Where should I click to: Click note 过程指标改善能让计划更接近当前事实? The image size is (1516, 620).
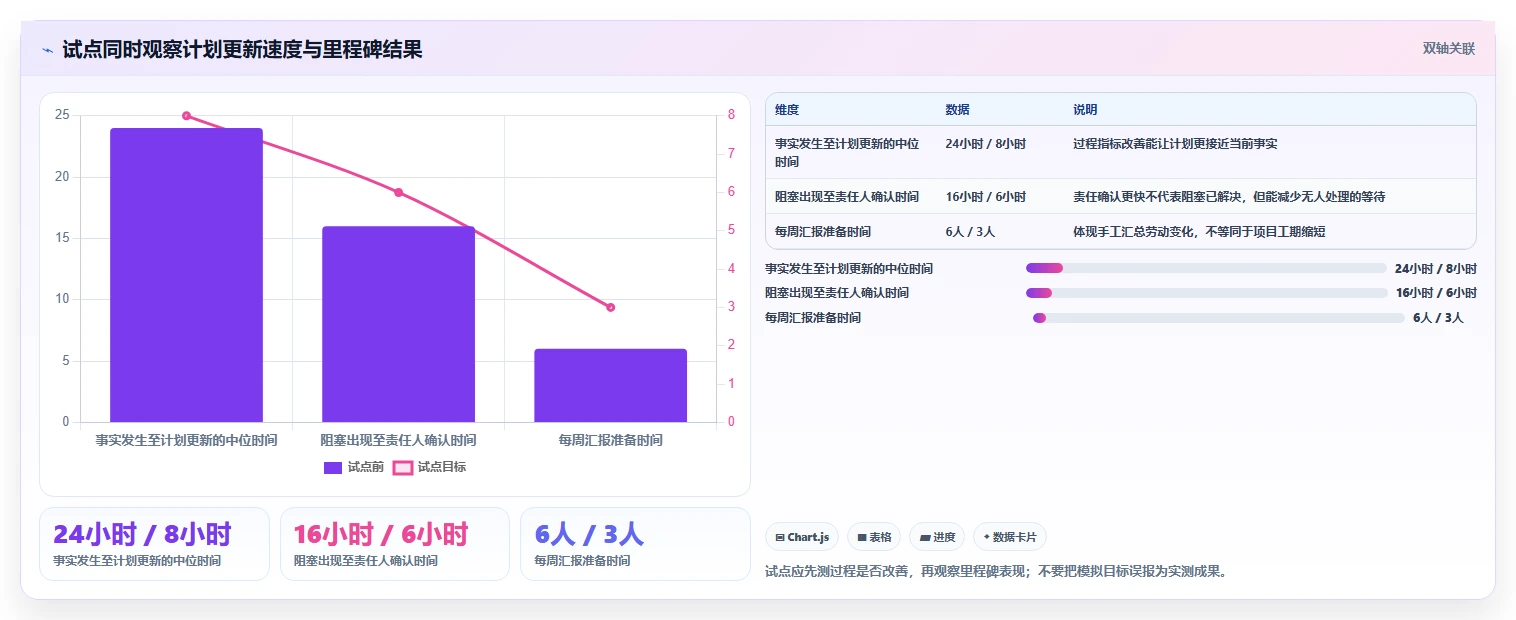(1175, 144)
